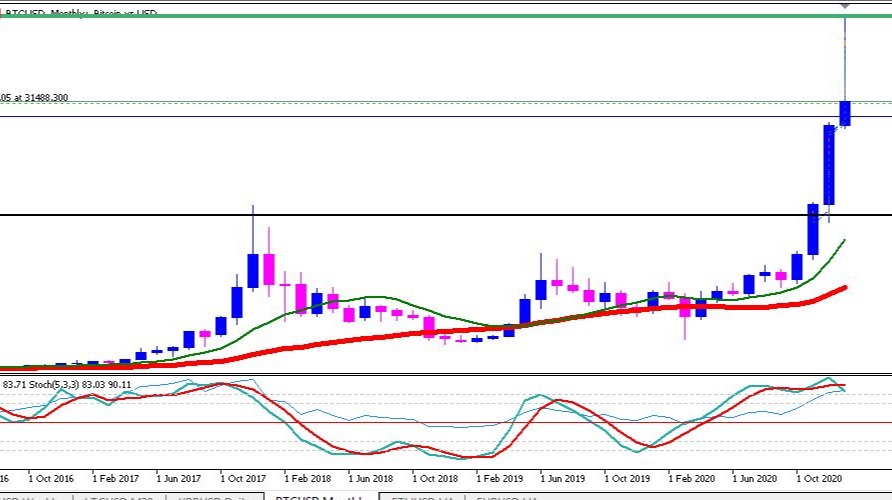This screenshot has height=500, width=892.
Task: Open the partially visible Weekly chart tab
Action: click(x=35, y=497)
